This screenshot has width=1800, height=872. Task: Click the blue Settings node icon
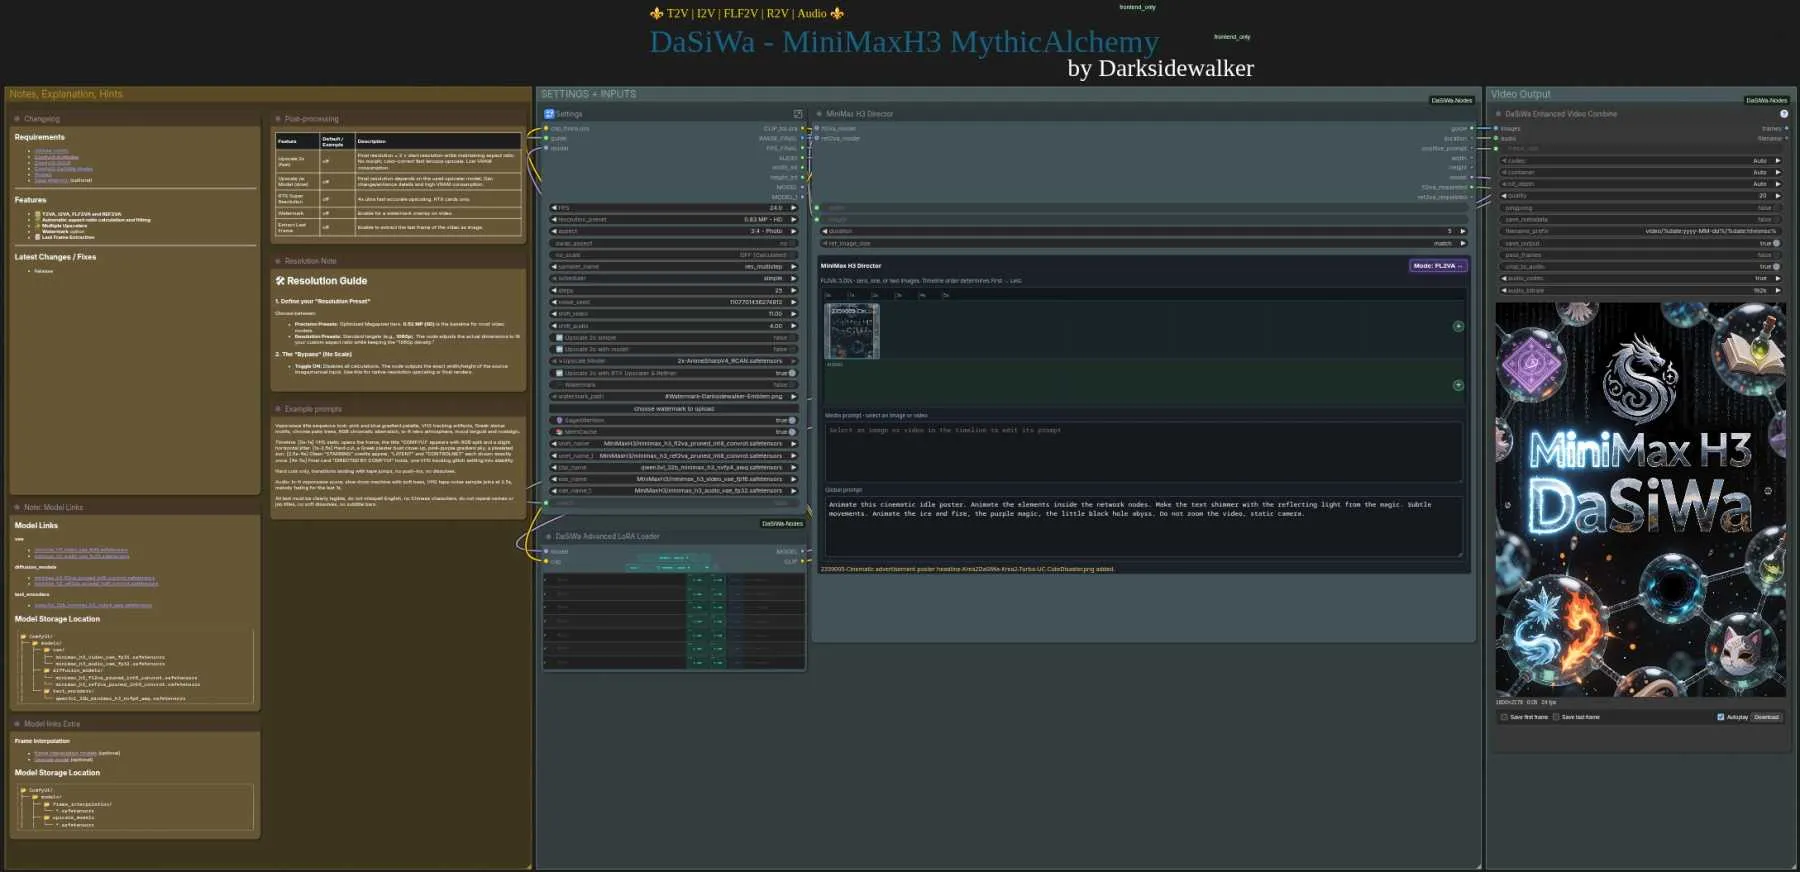[x=549, y=114]
